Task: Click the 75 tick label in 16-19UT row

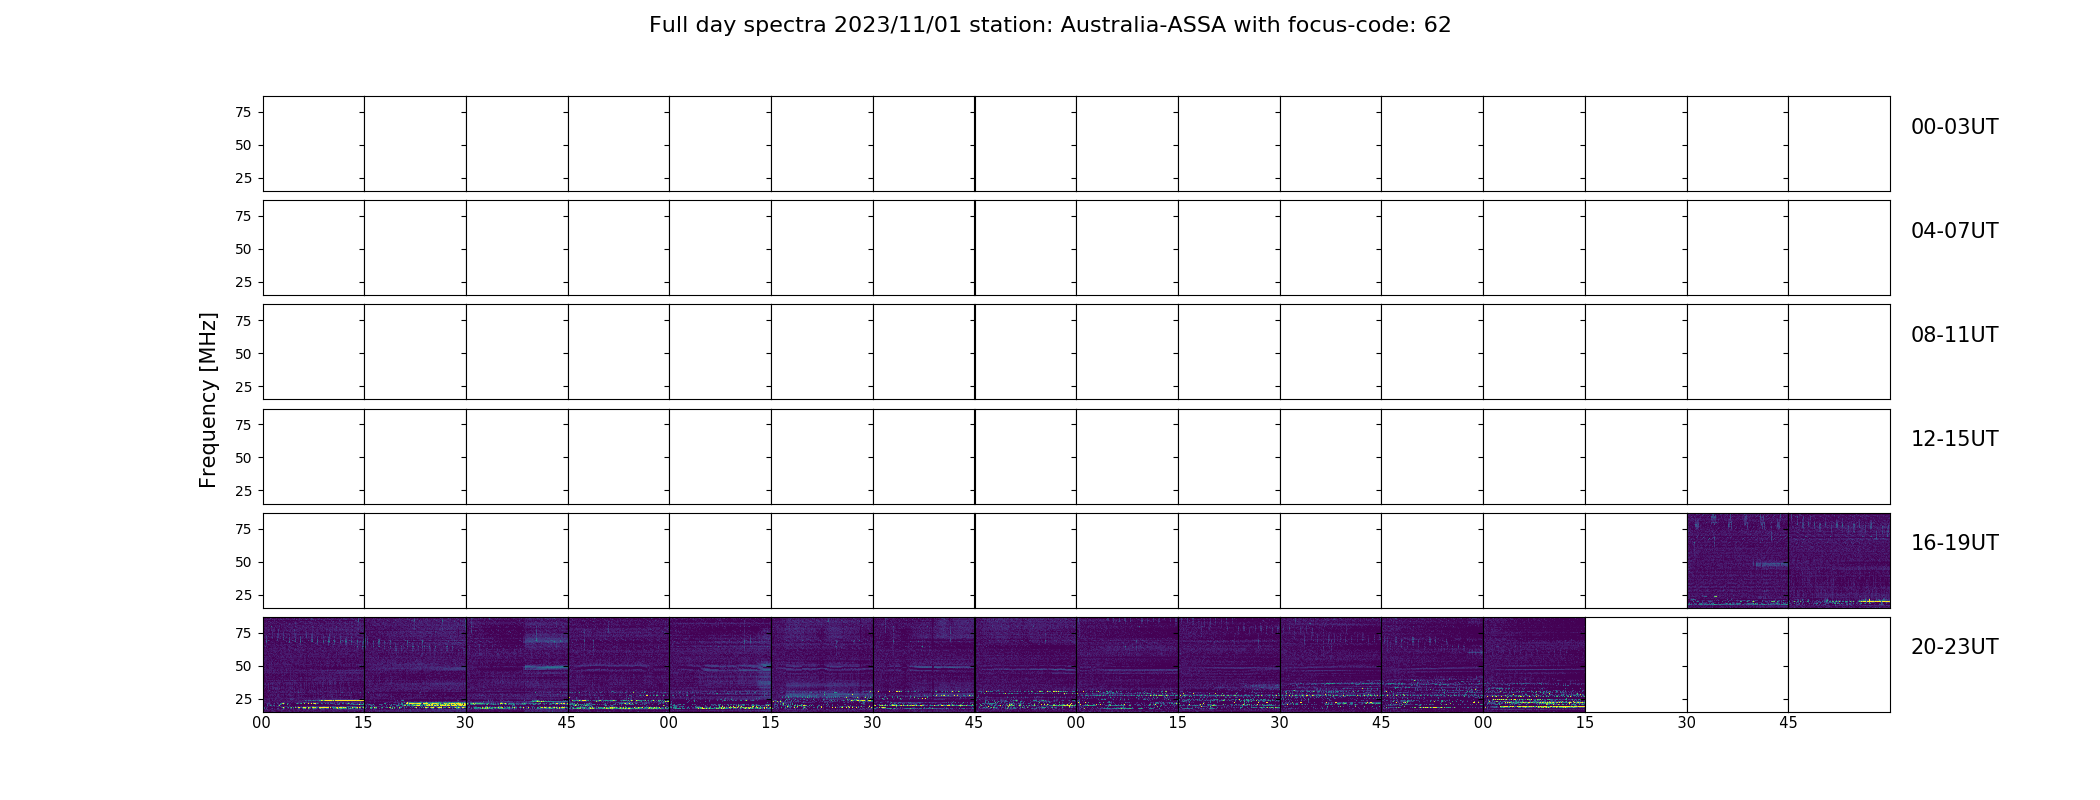Action: 243,529
